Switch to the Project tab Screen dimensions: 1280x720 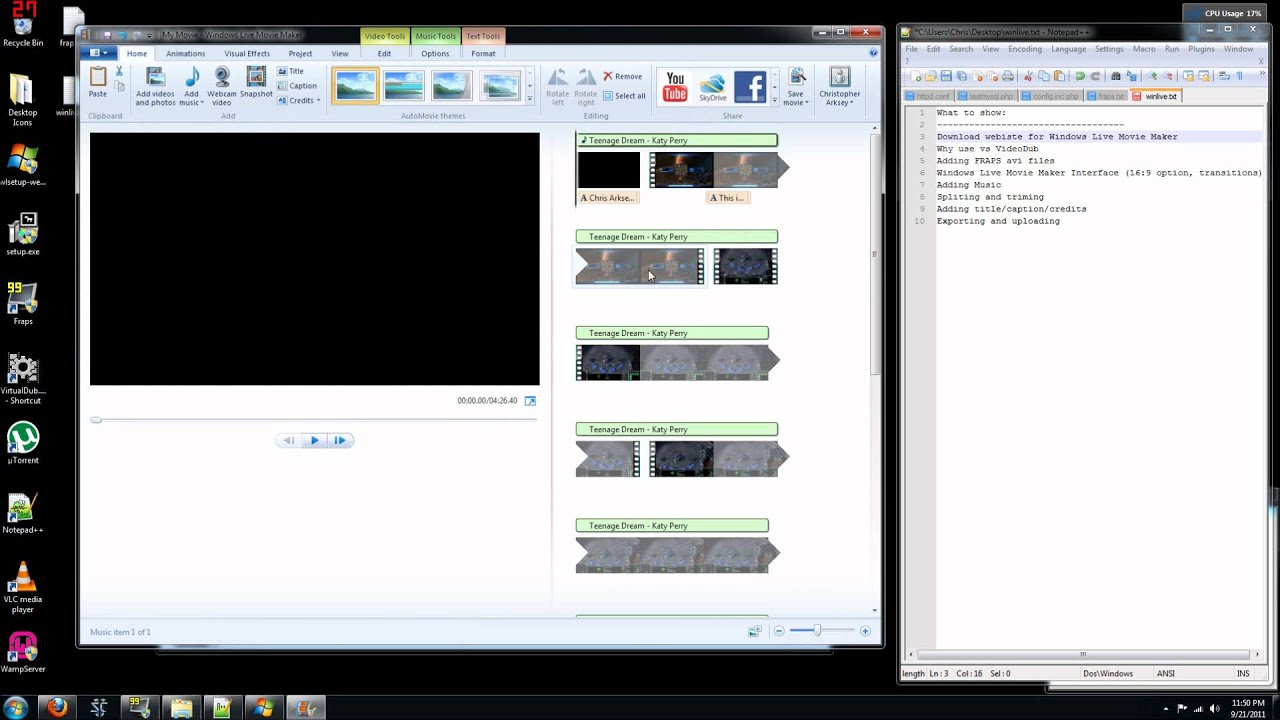(300, 54)
